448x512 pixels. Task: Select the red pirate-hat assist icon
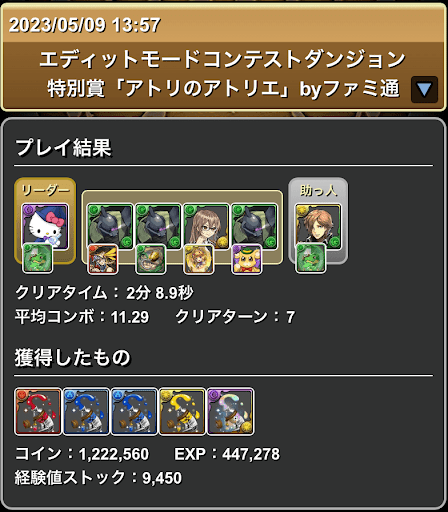[x=103, y=259]
